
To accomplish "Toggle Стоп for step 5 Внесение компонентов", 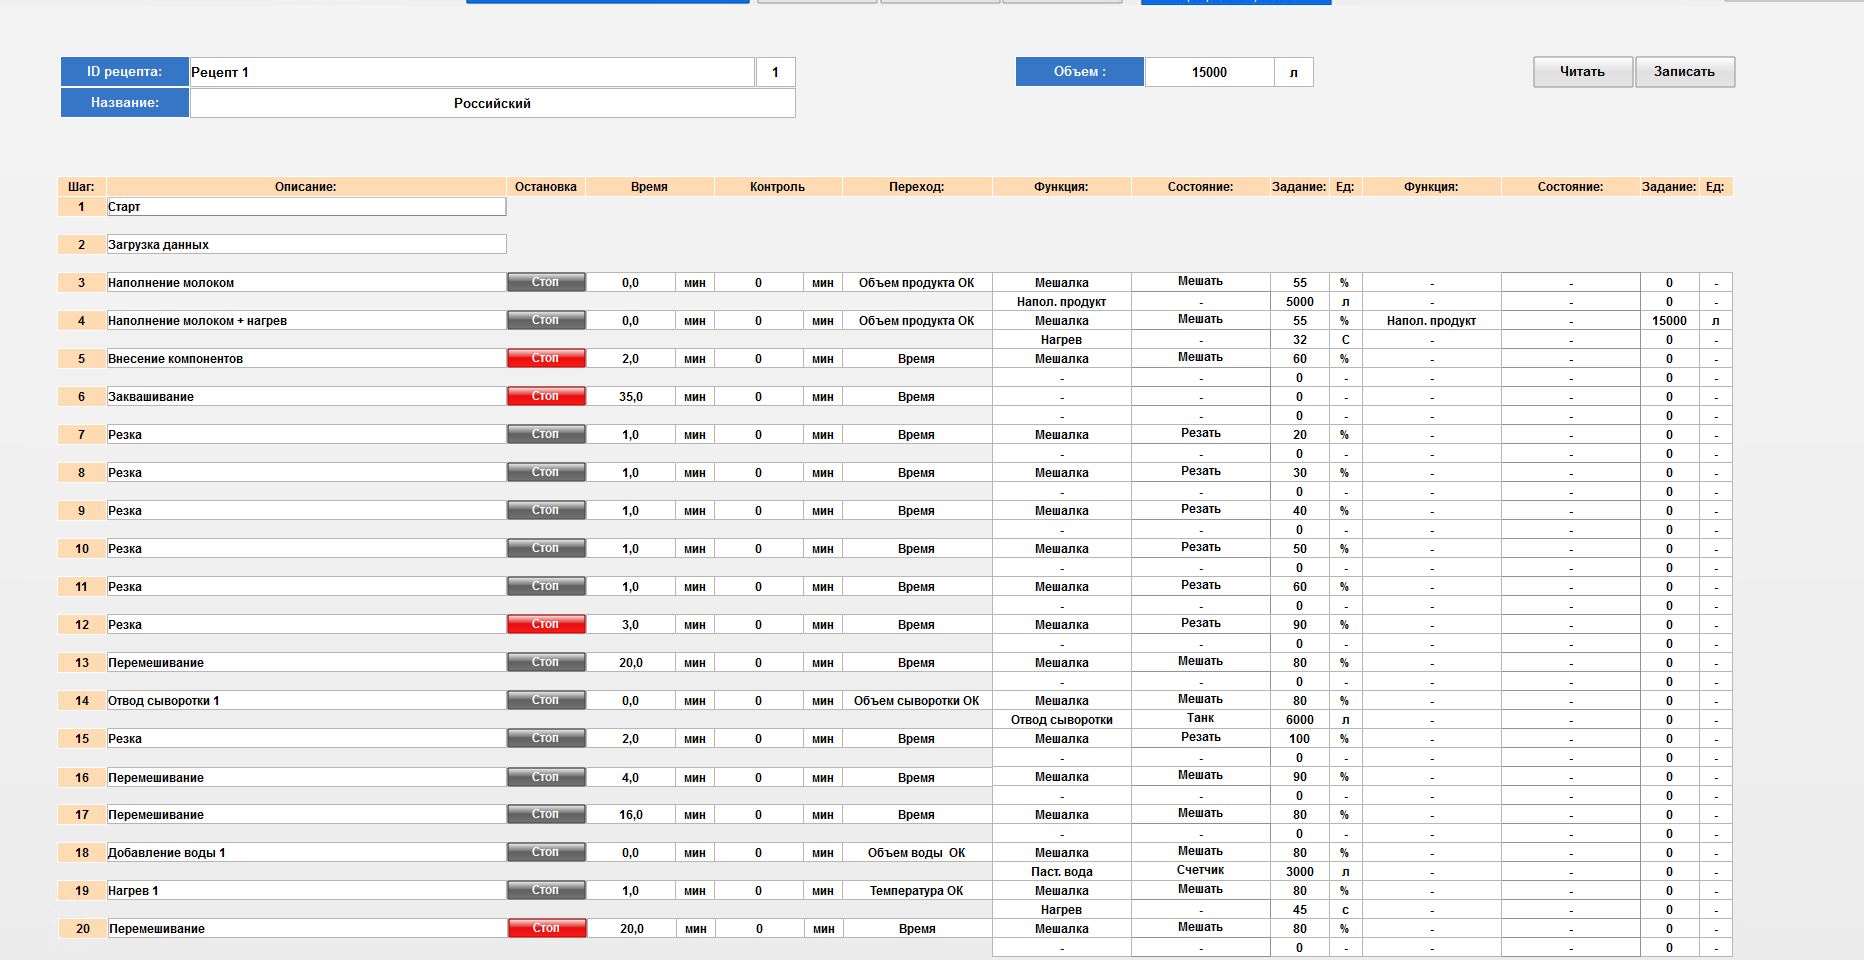I will click(545, 359).
